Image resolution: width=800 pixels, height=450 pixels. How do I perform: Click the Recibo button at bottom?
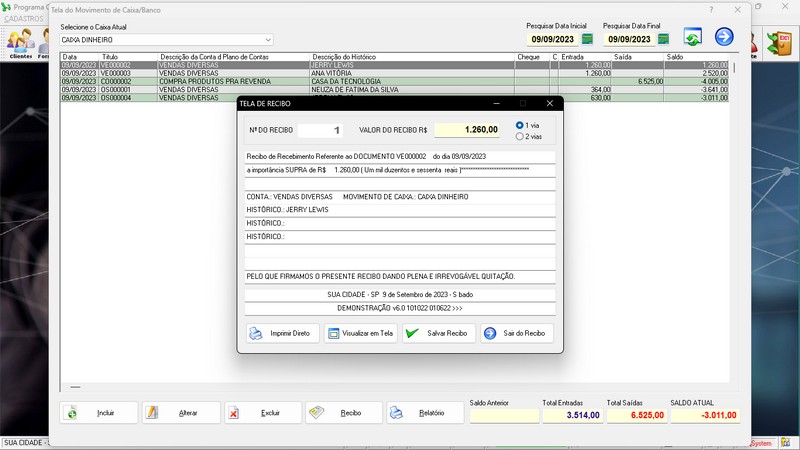click(344, 413)
